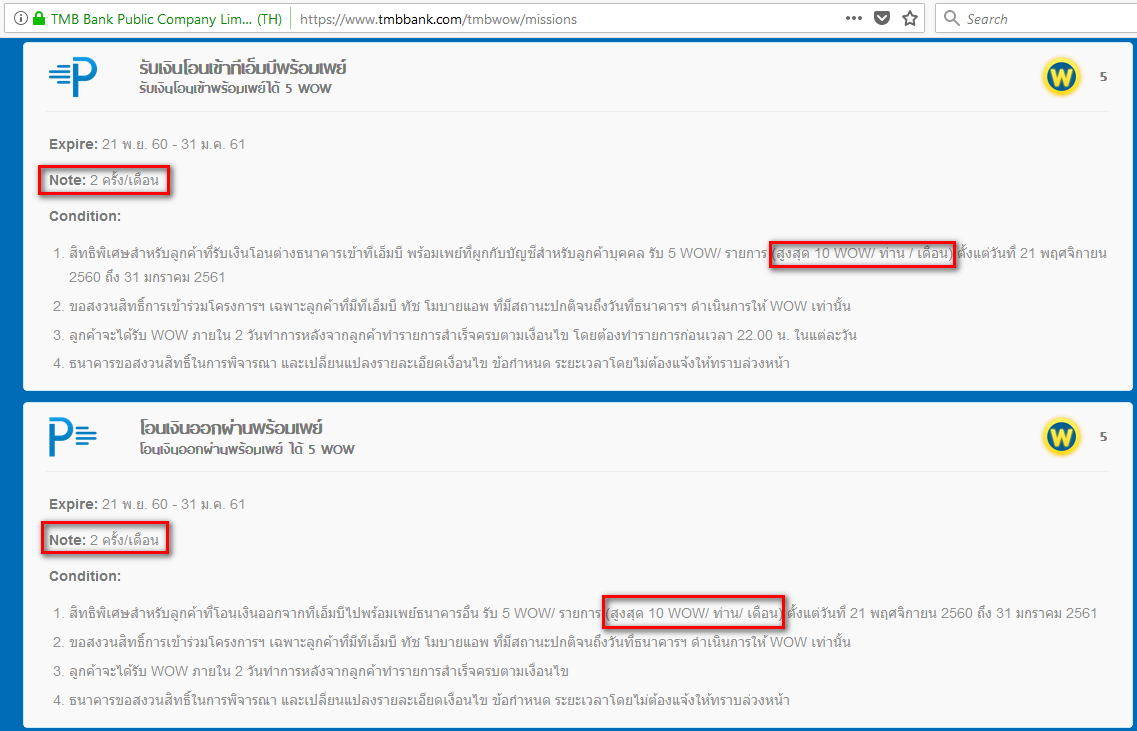This screenshot has width=1137, height=731.
Task: Open the page actions three-dots menu
Action: point(853,19)
